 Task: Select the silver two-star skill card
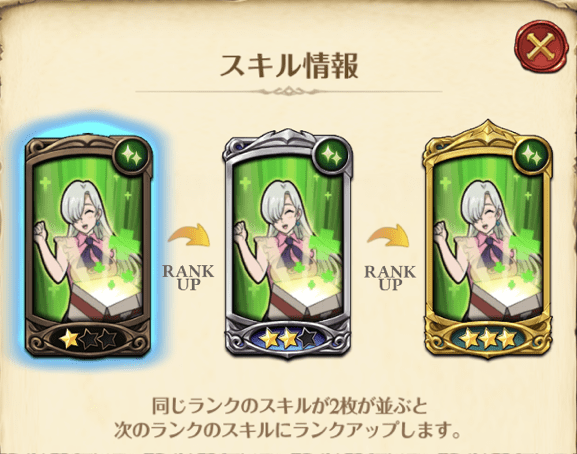(287, 244)
